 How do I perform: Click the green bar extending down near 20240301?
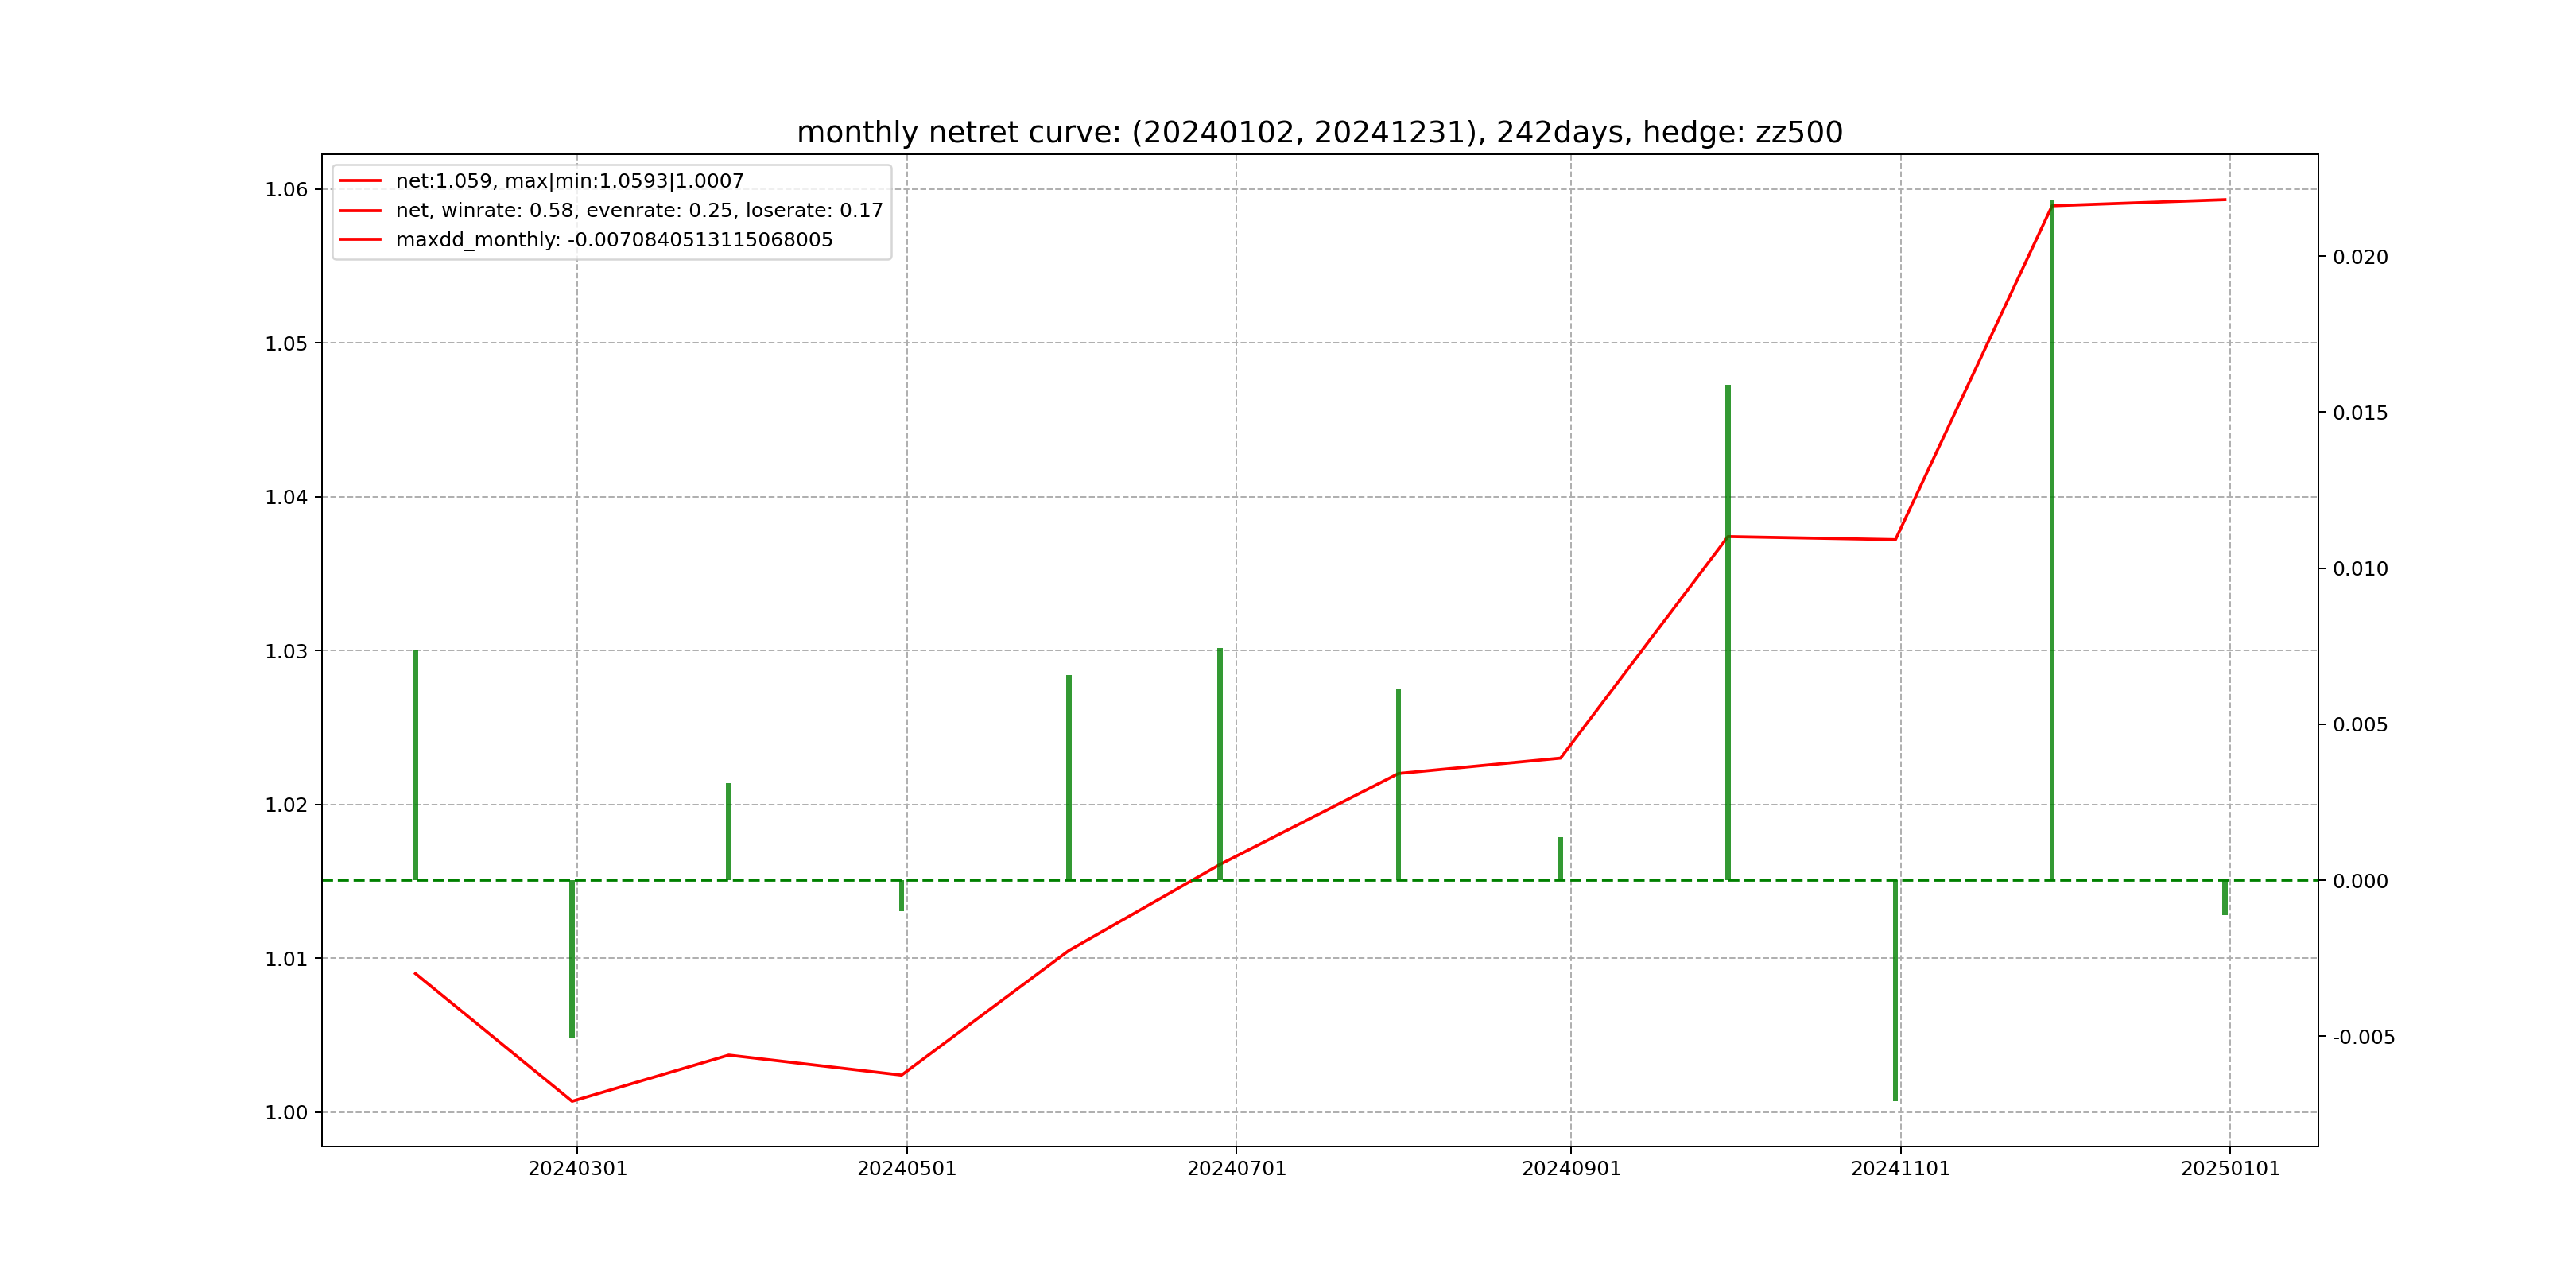coord(572,958)
